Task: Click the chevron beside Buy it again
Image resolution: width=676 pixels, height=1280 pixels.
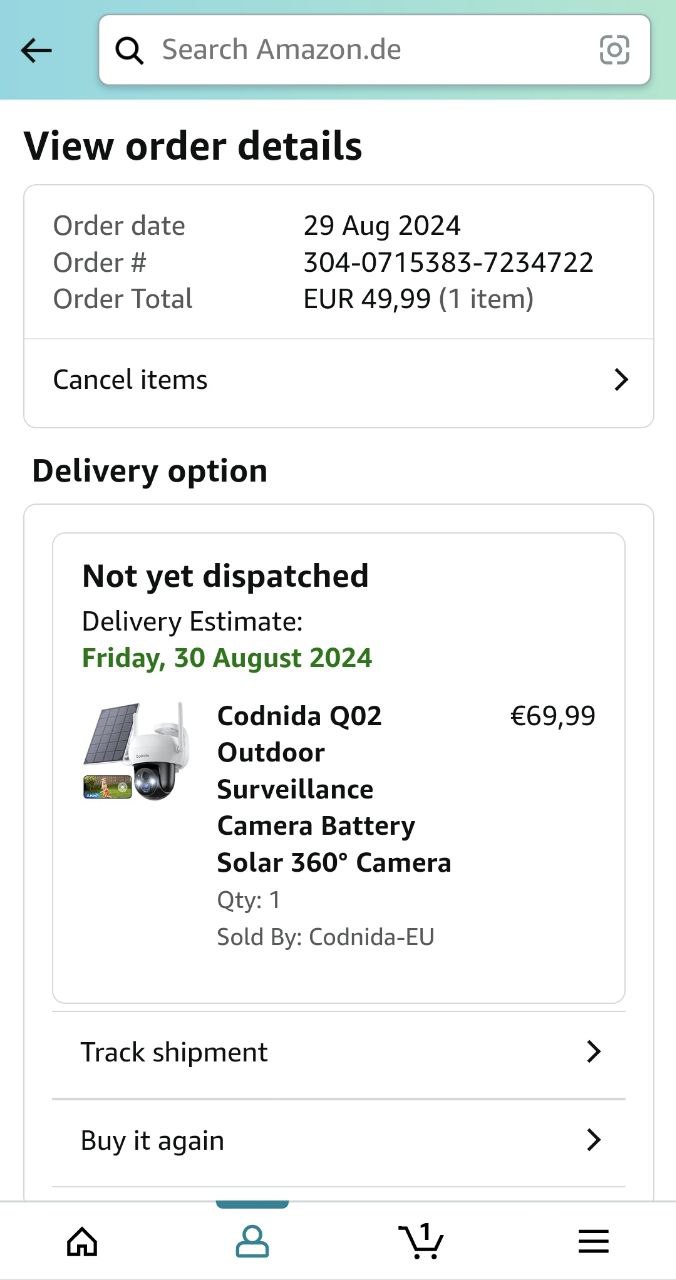Action: pyautogui.click(x=593, y=1140)
